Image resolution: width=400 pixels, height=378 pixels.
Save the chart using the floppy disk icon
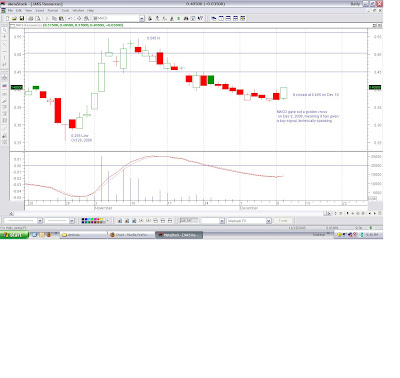22,18
